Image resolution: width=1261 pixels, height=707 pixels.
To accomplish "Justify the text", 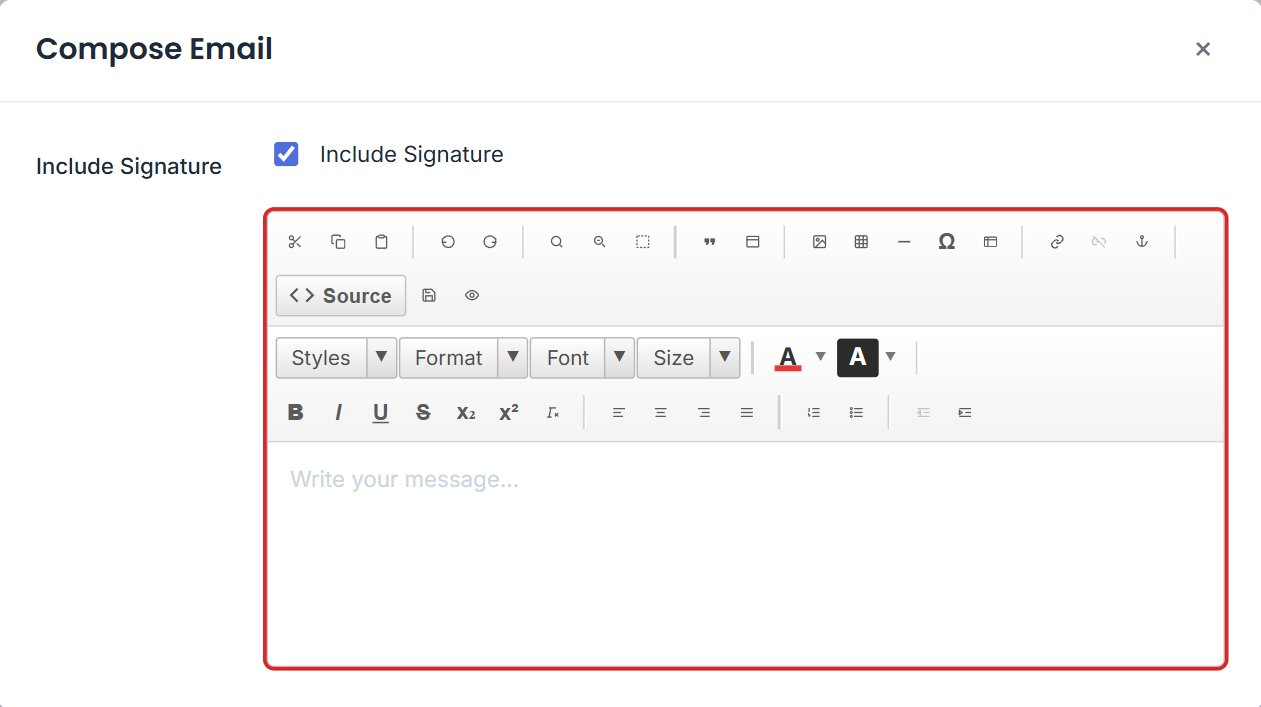I will point(747,412).
